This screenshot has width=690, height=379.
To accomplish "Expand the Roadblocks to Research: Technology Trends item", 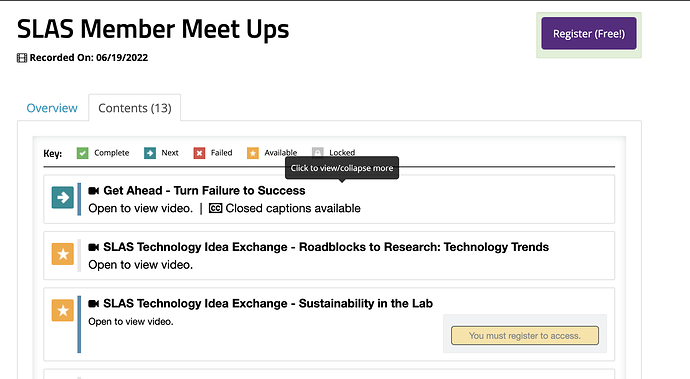I will click(x=326, y=247).
